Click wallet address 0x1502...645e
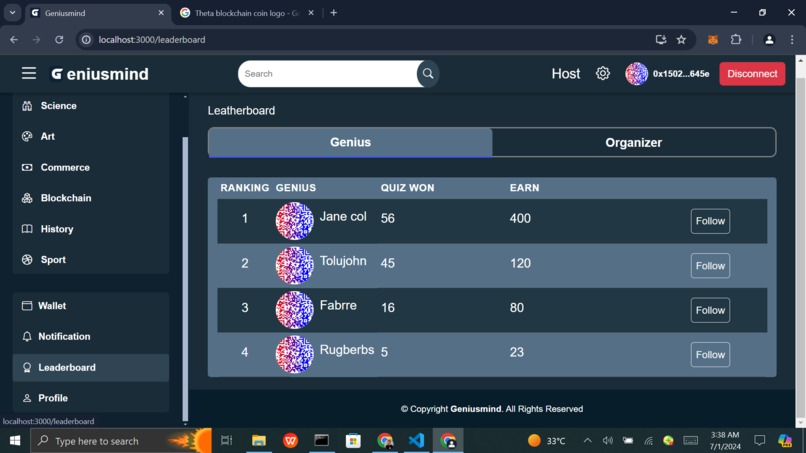 (x=681, y=74)
